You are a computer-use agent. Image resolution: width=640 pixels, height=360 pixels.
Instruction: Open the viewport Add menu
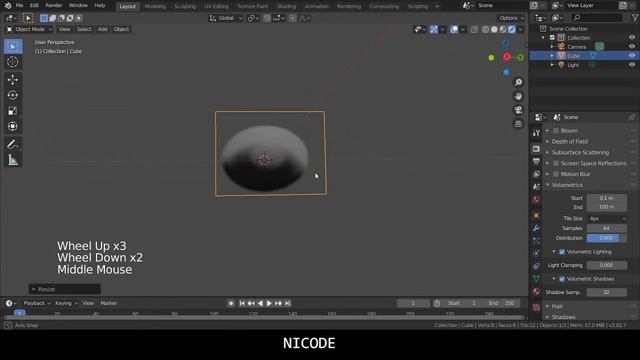[x=102, y=29]
